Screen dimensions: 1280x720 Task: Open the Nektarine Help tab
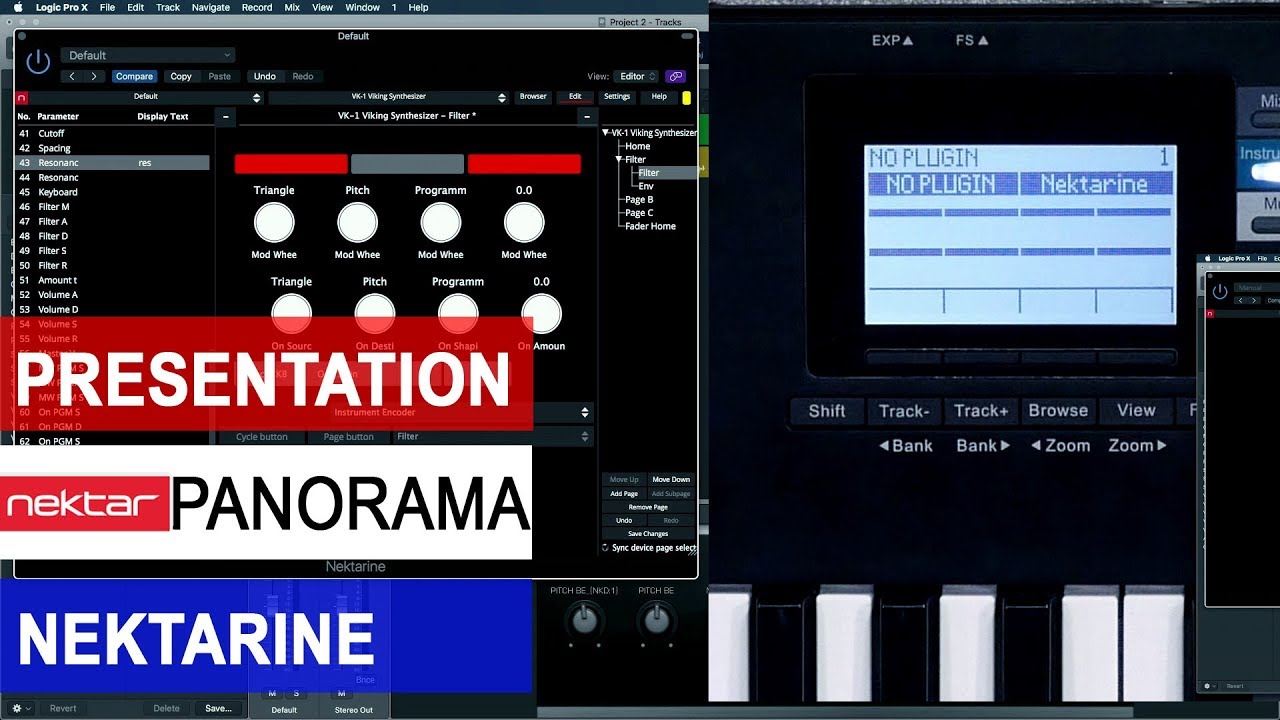coord(659,97)
